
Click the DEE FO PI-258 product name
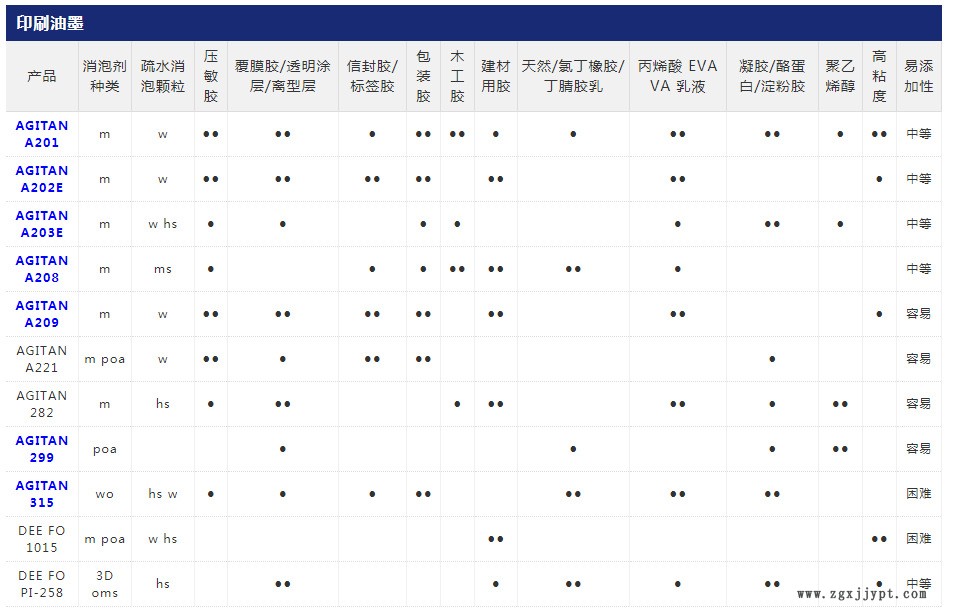pyautogui.click(x=41, y=584)
